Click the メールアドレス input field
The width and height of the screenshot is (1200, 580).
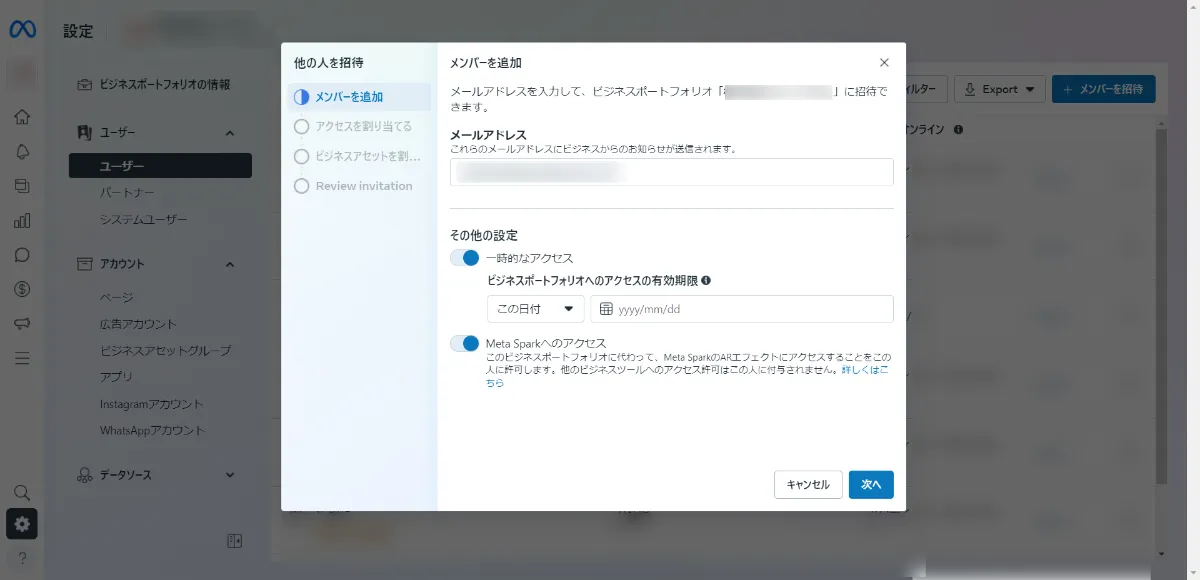[671, 172]
